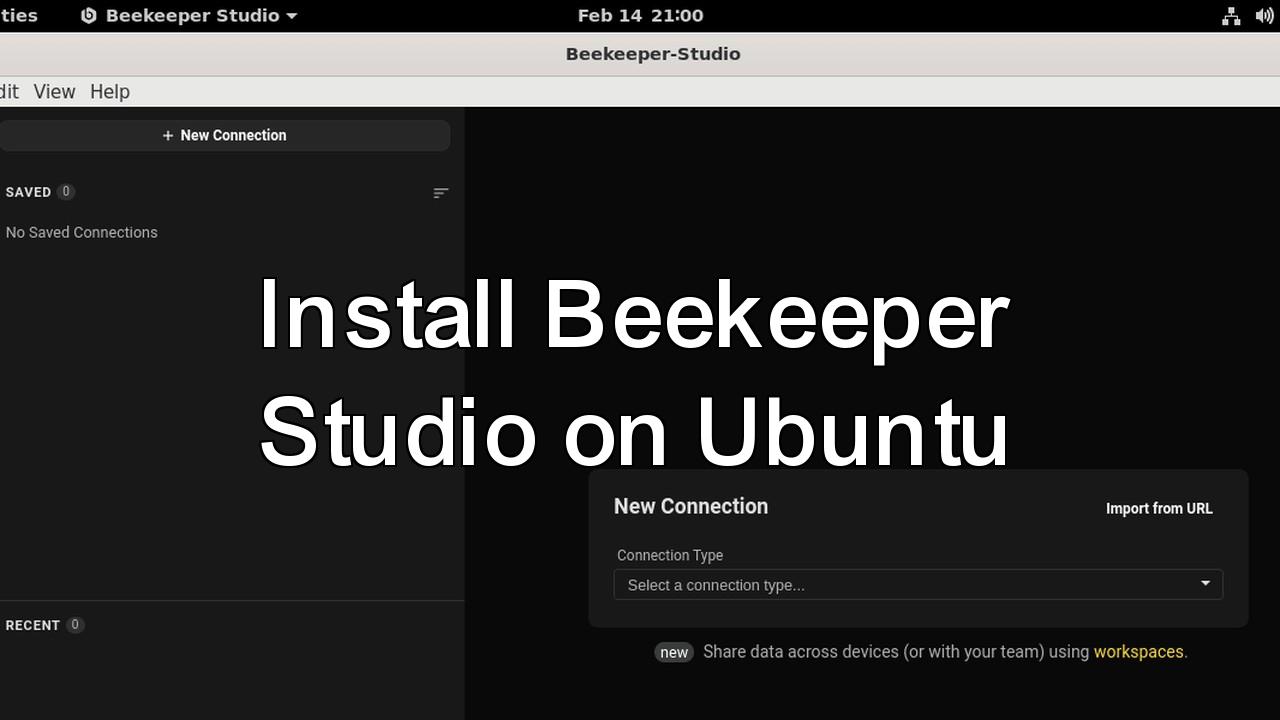Click the RECENT section header
The image size is (1280, 720).
[x=33, y=625]
